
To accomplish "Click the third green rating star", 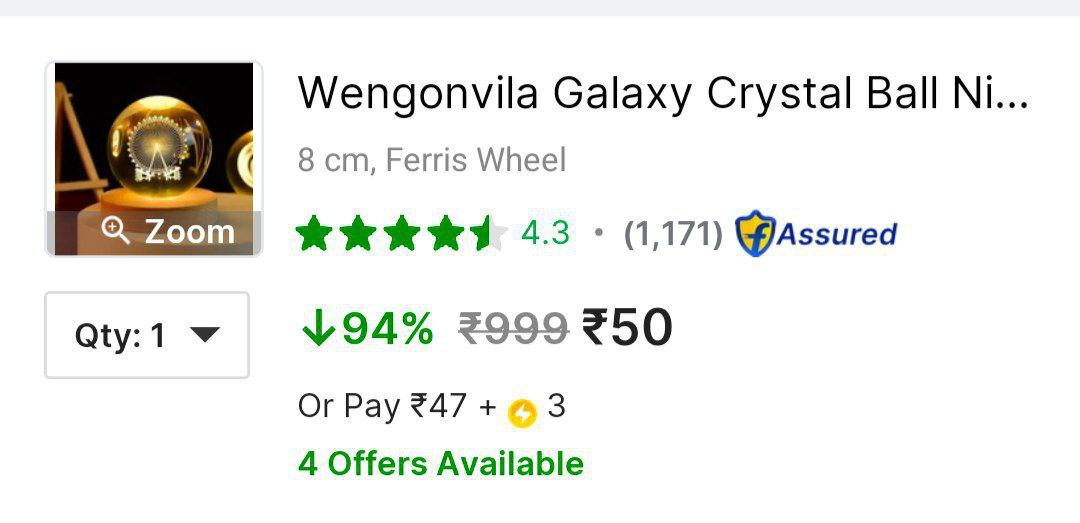I will click(x=402, y=234).
